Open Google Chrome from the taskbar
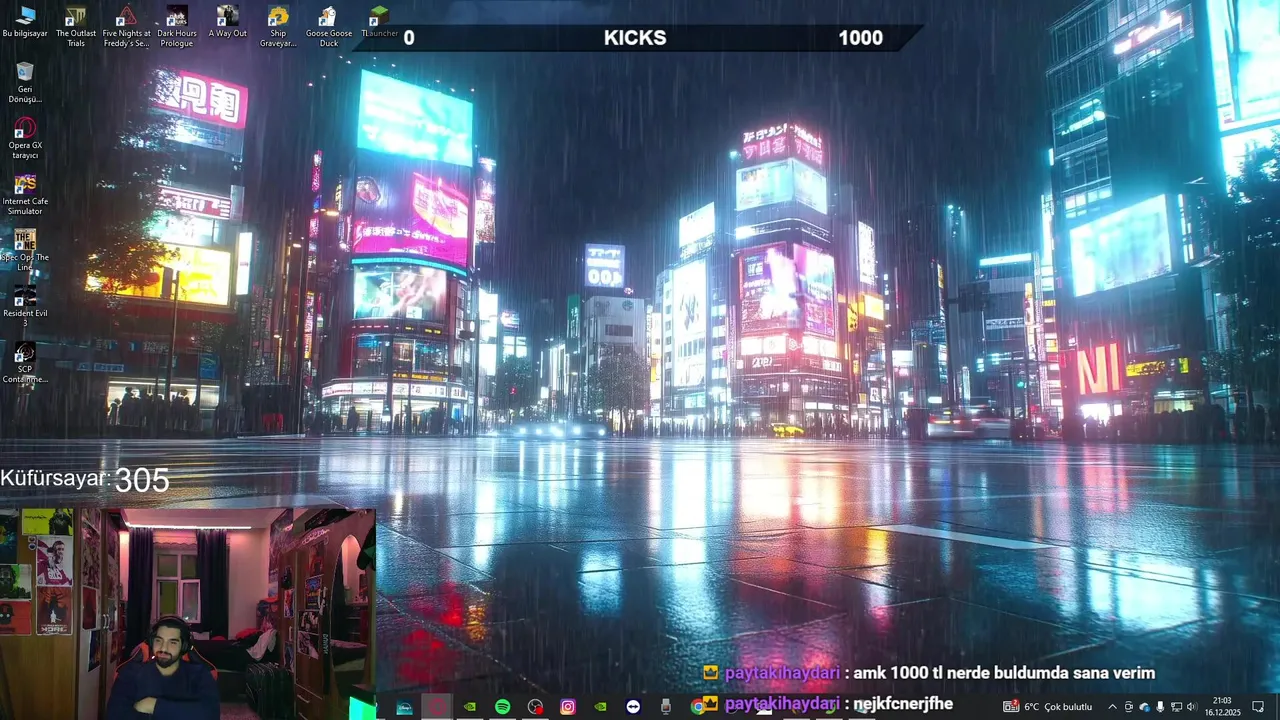Viewport: 1280px width, 720px height. (x=698, y=706)
